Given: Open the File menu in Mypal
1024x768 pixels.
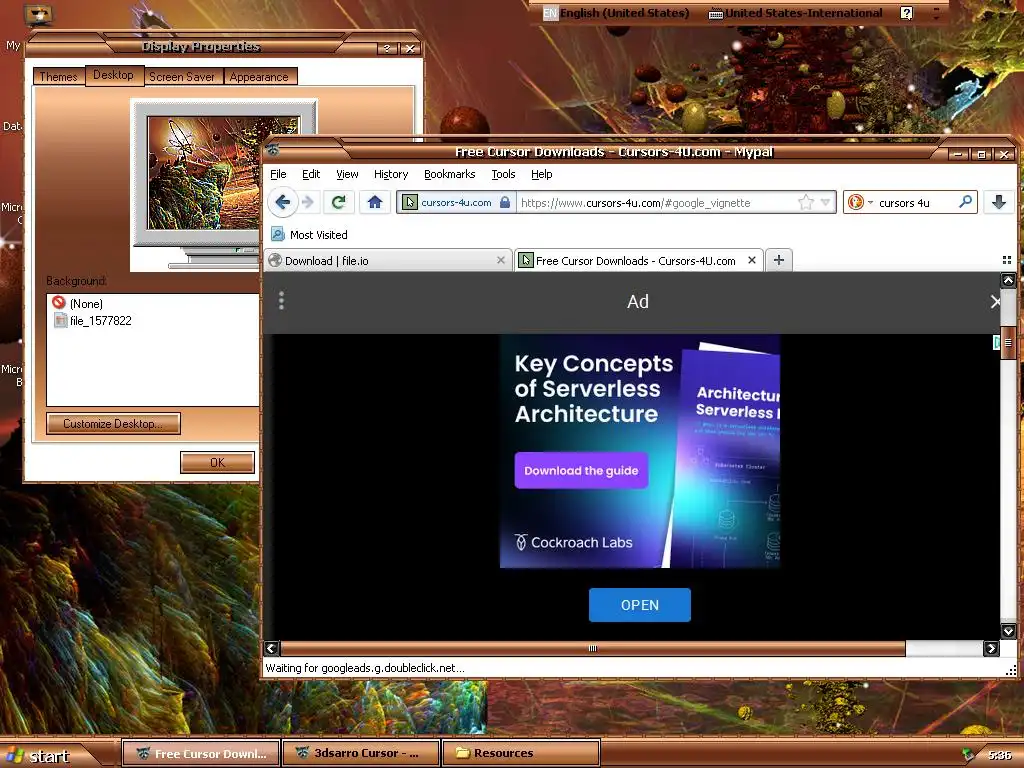Looking at the screenshot, I should click(278, 174).
